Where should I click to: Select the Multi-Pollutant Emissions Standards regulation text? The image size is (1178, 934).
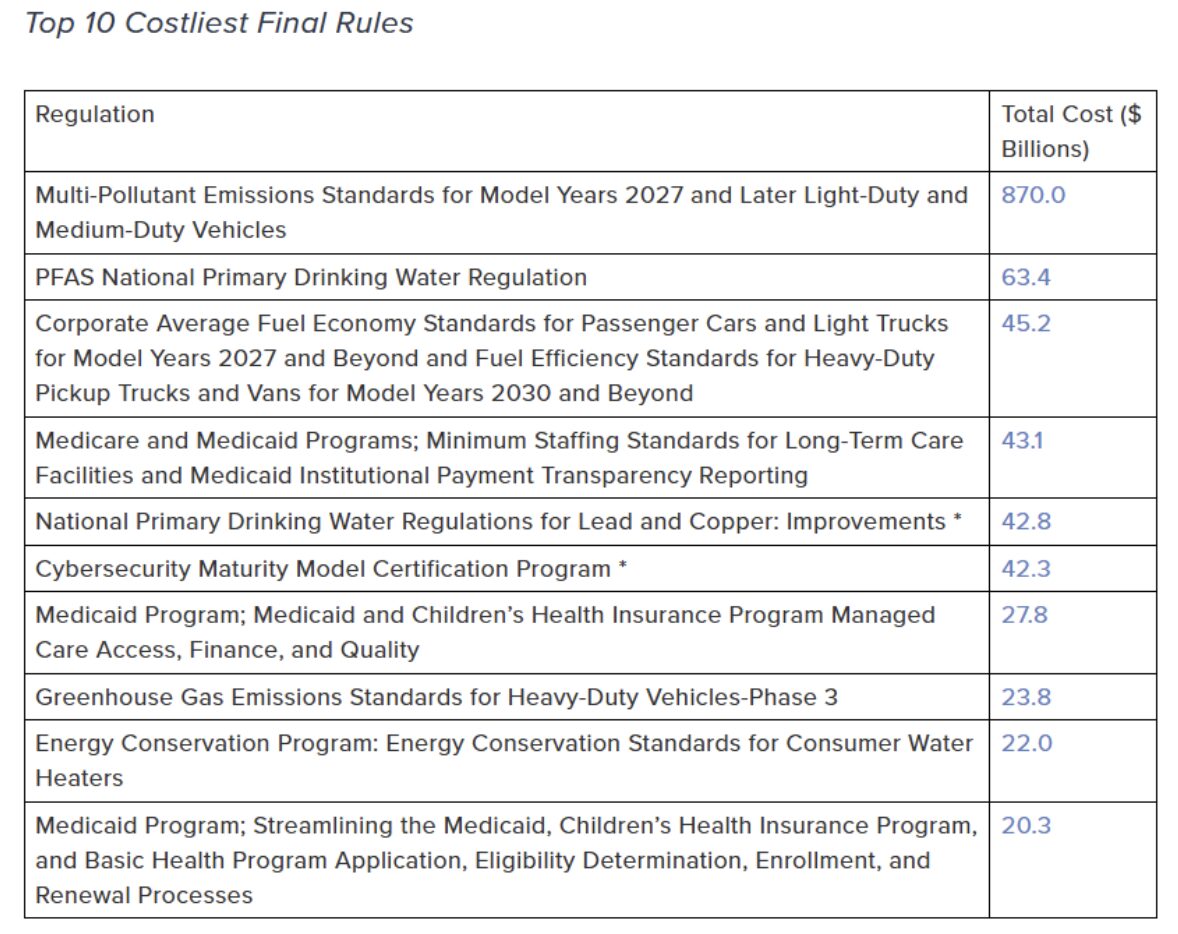point(501,213)
